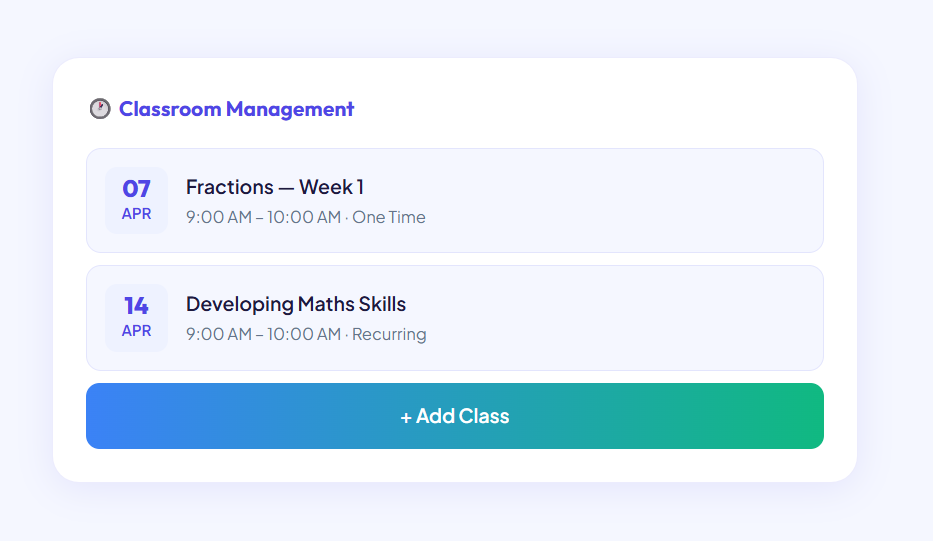Screen dimensions: 933x541
Task: Click APR under the number 14
Action: 137,331
